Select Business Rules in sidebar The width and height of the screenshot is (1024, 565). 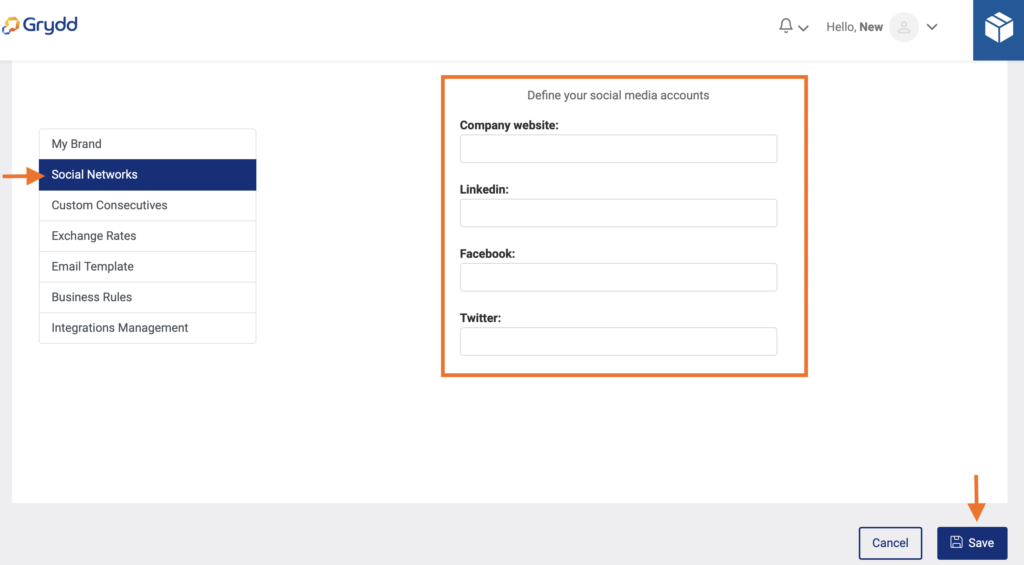148,298
